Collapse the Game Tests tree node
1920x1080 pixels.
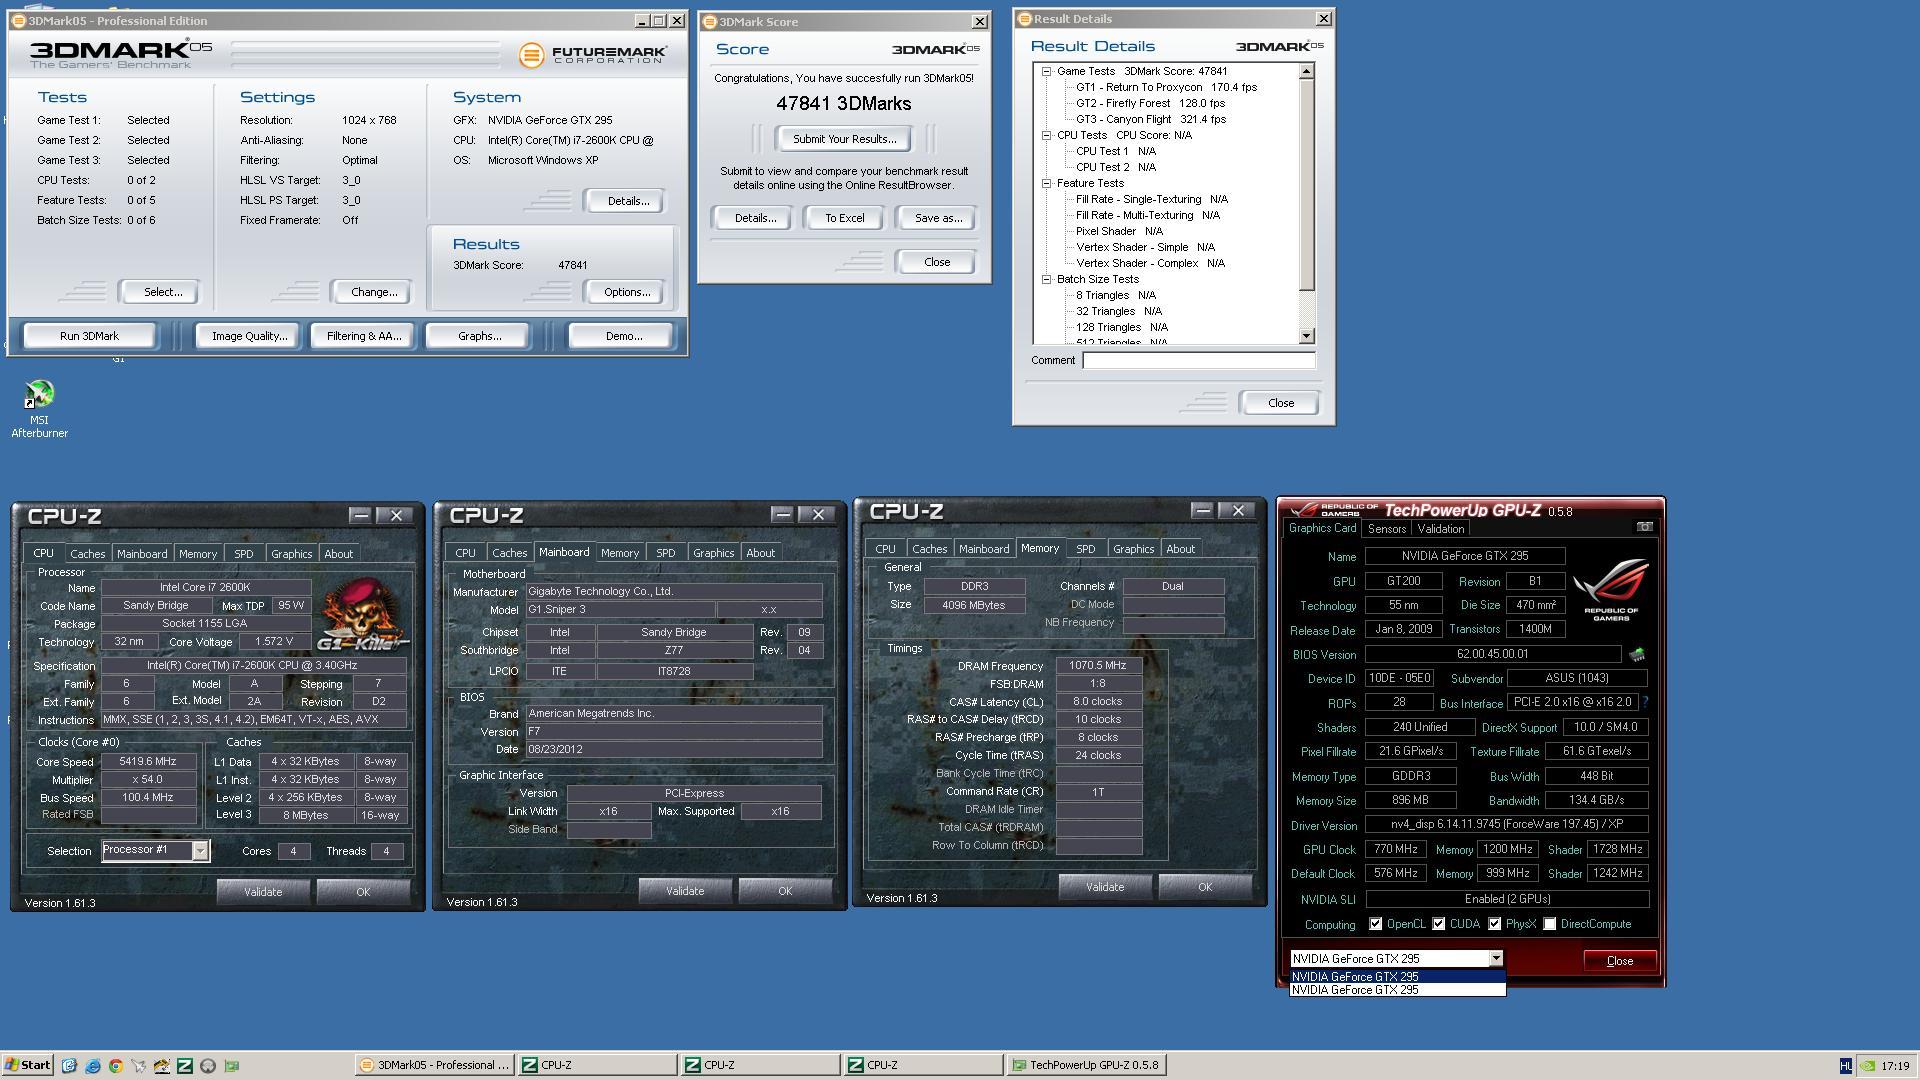click(1047, 71)
